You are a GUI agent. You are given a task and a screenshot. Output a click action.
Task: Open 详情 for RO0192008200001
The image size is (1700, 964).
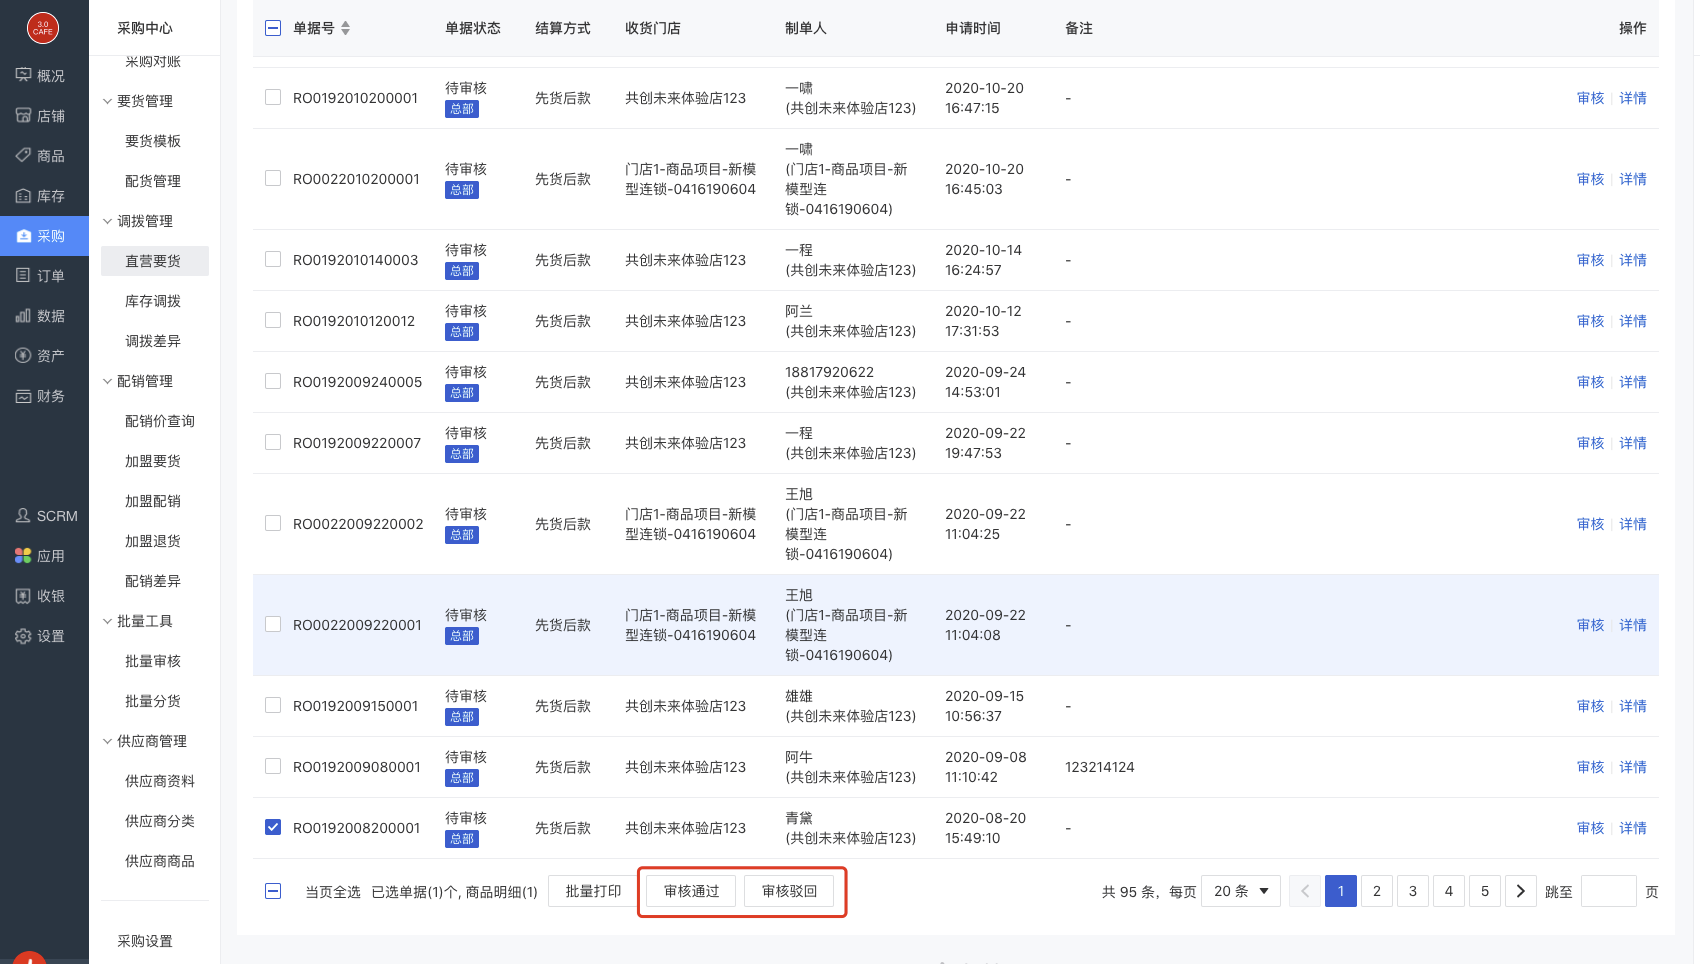[1633, 828]
